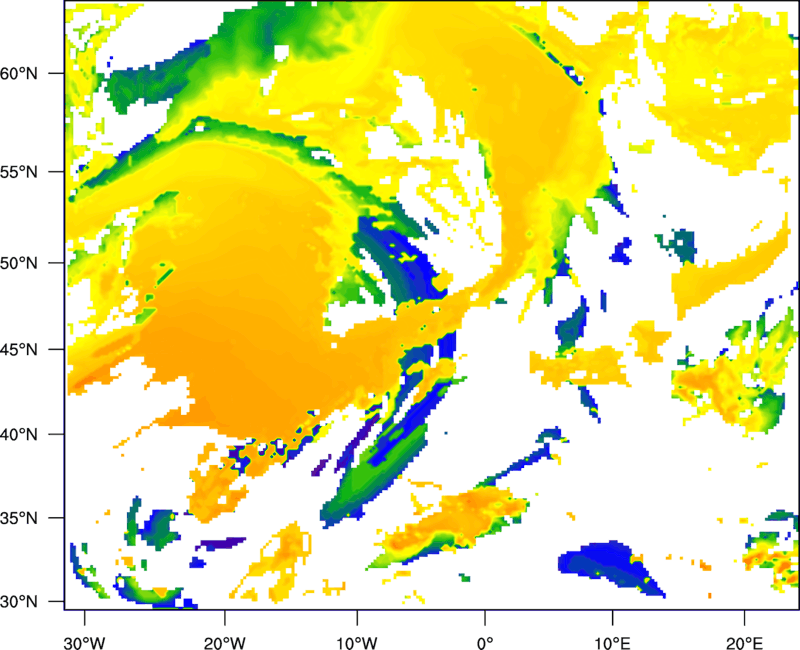The image size is (800, 650).
Task: Click the 0° longitude label
Action: [485, 643]
